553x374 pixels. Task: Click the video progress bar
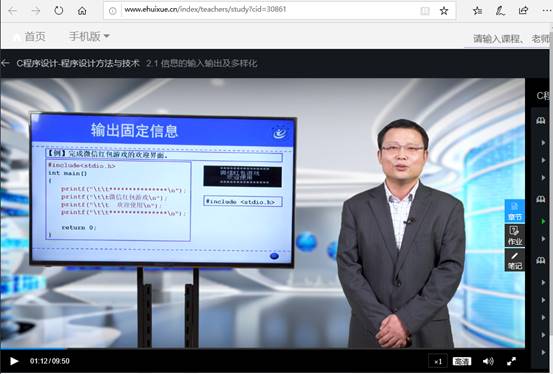coord(262,349)
